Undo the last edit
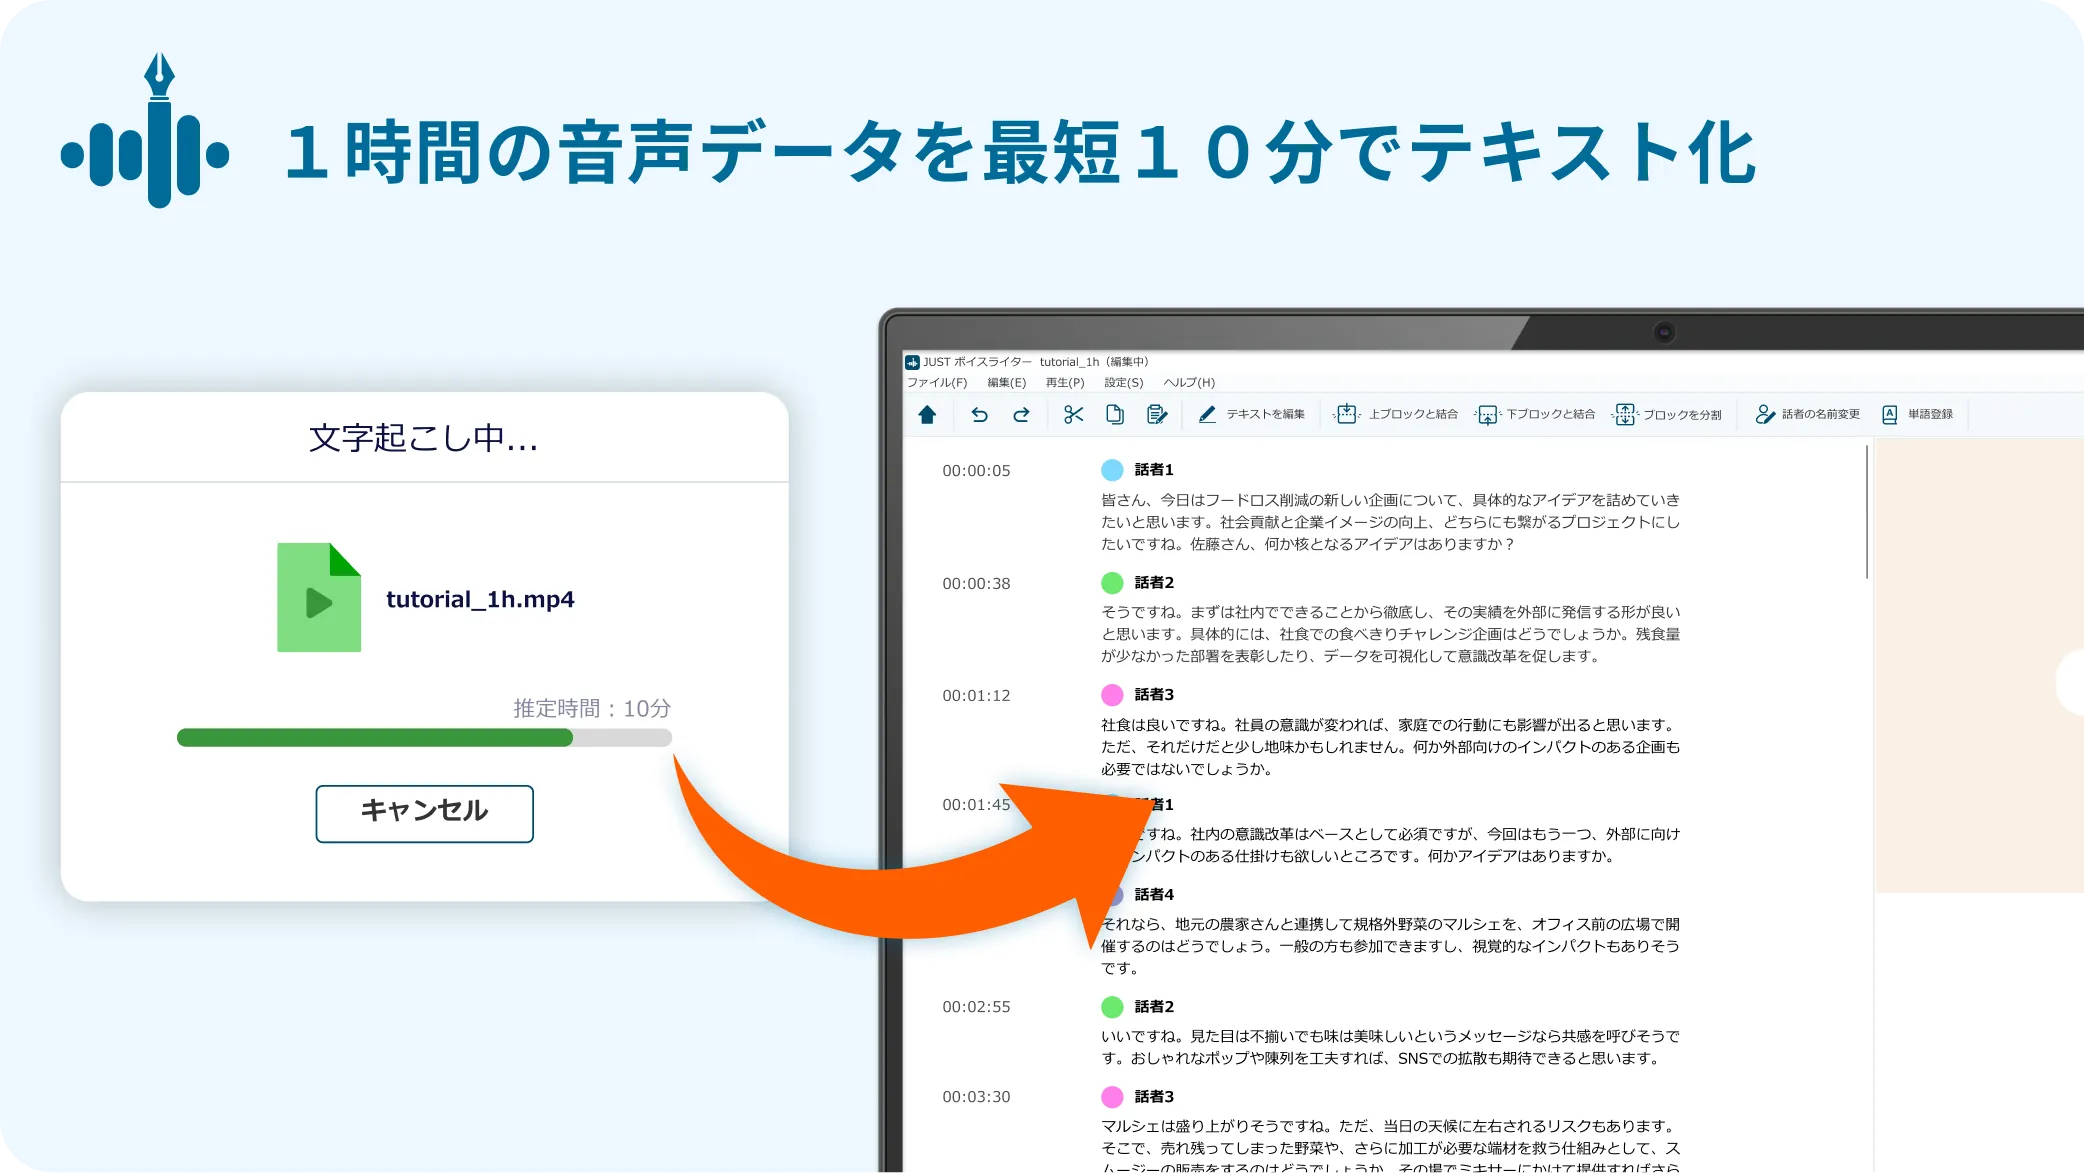Image resolution: width=2084 pixels, height=1173 pixels. tap(981, 414)
